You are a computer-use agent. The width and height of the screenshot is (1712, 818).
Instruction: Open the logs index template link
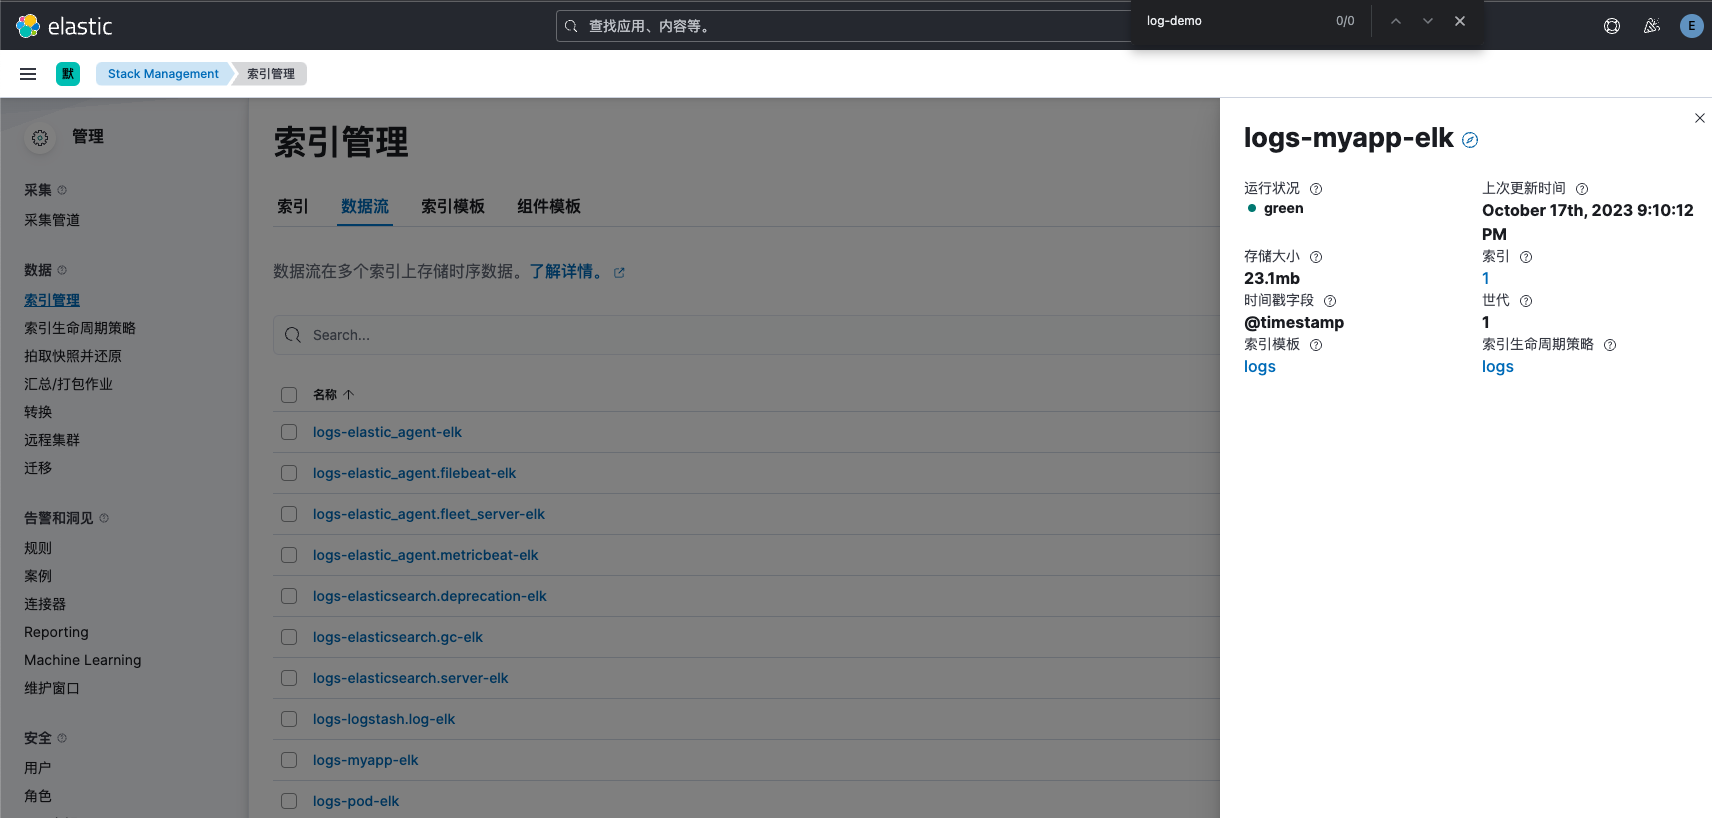(1260, 367)
